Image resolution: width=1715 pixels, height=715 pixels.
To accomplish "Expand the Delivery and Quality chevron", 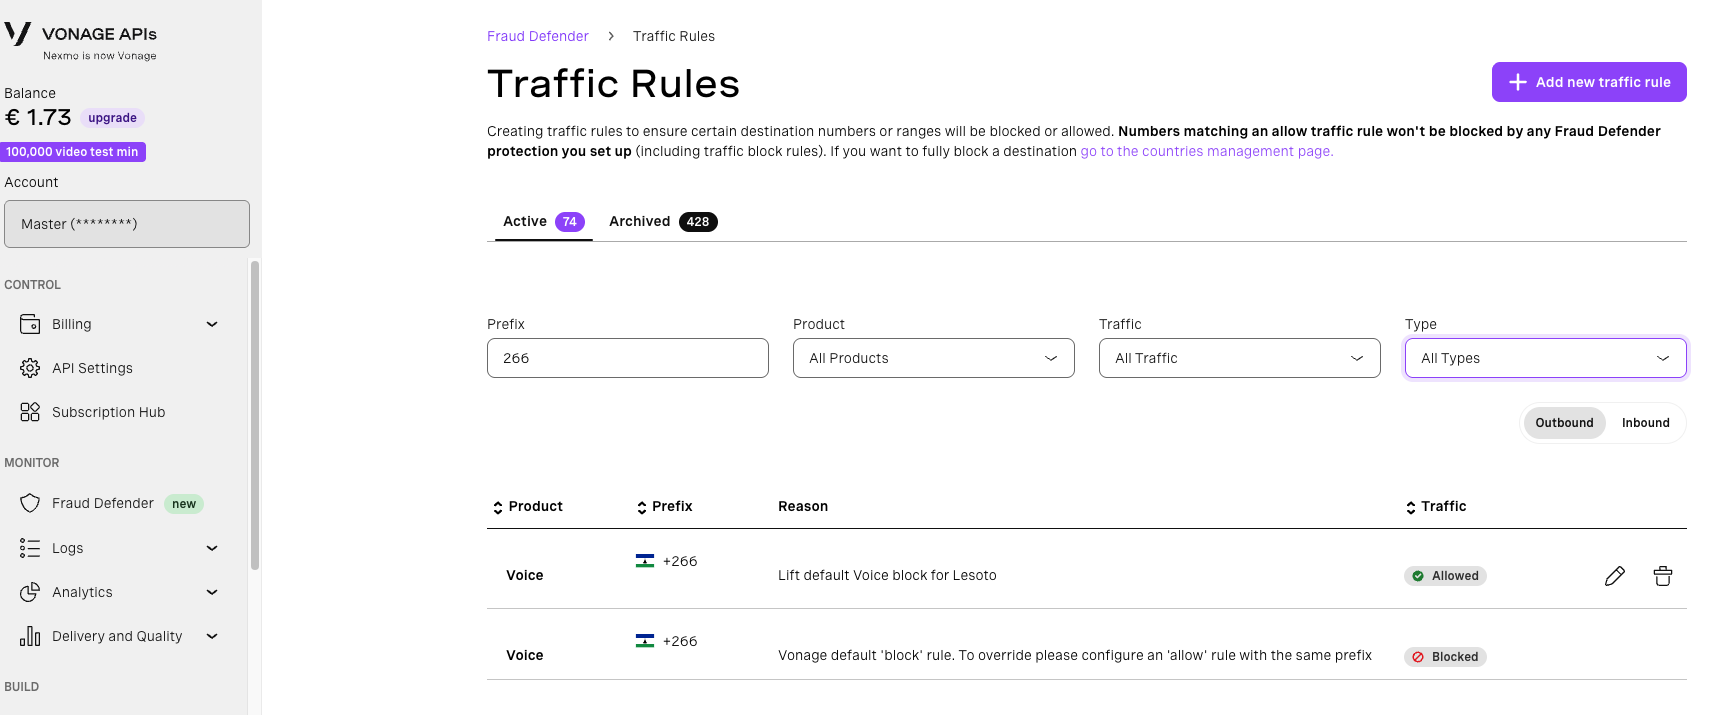I will [x=212, y=636].
